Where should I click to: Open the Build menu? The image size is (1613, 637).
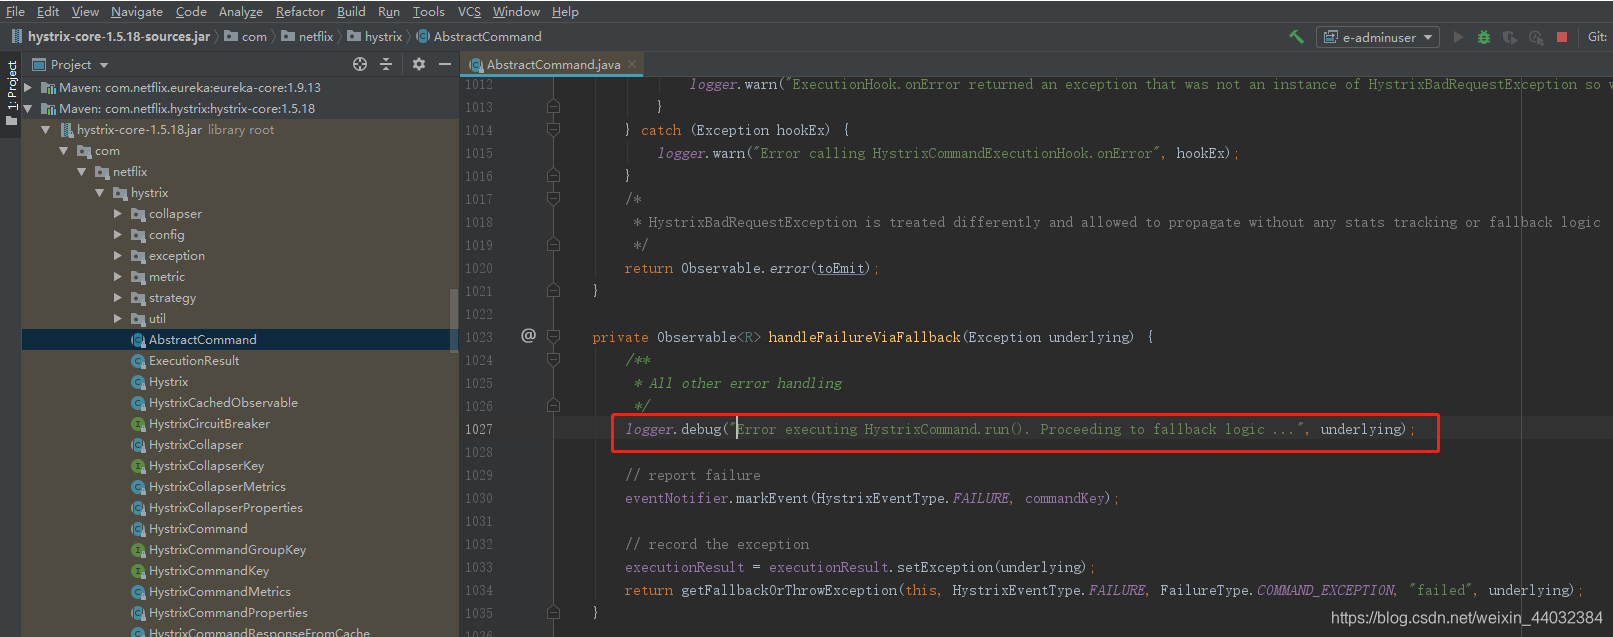click(351, 11)
